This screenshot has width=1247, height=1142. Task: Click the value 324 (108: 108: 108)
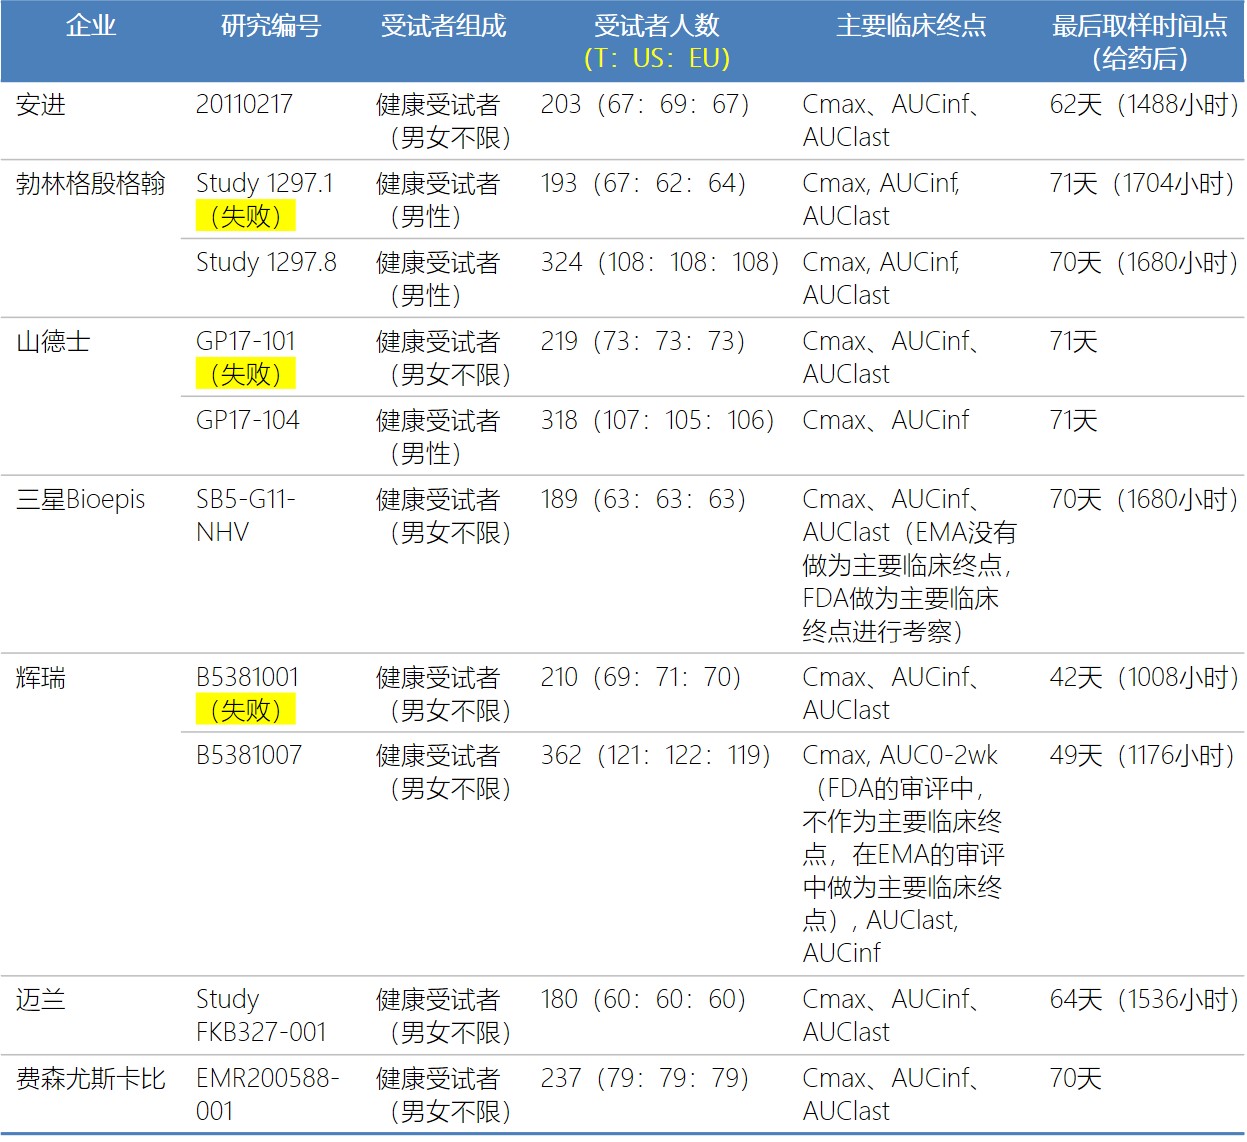[x=660, y=262]
